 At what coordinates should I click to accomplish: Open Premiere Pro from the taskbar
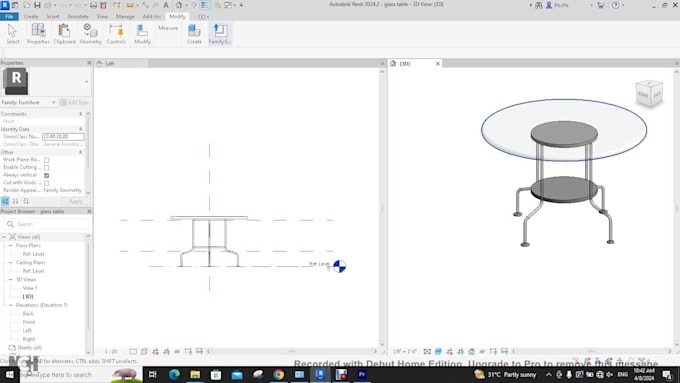(x=362, y=374)
